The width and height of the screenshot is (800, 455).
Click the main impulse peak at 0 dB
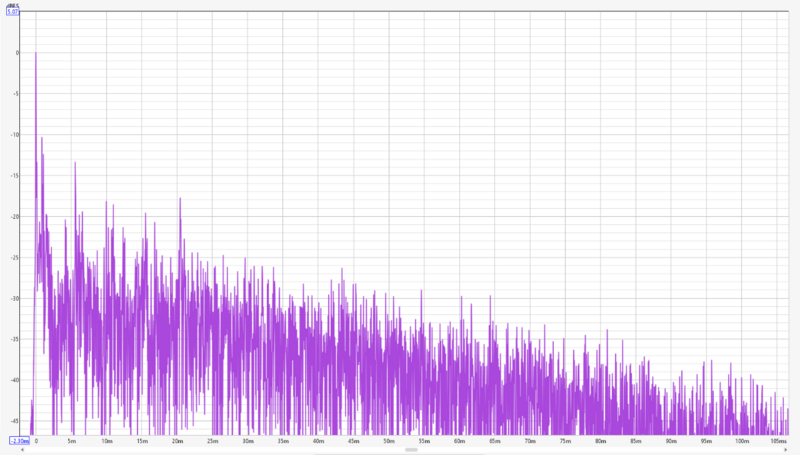(x=36, y=53)
